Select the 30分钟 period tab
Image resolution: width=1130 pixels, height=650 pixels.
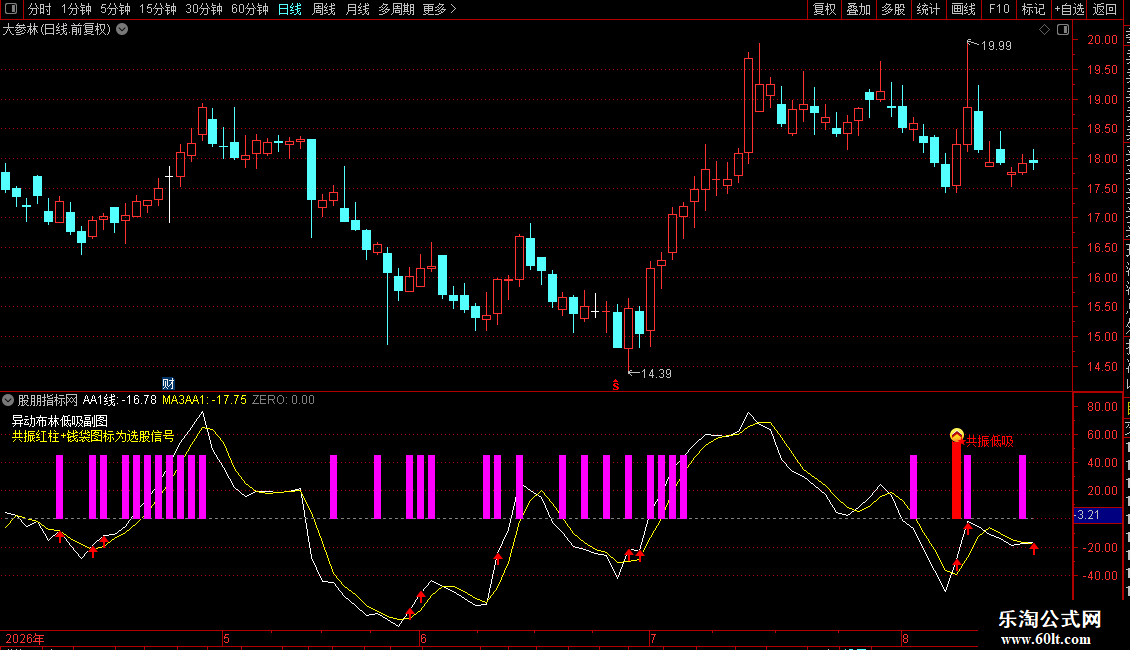pos(203,9)
